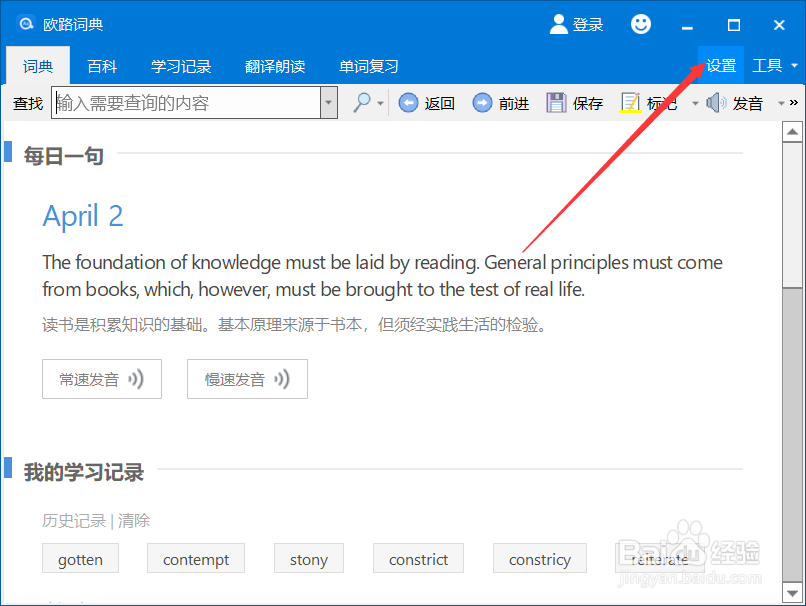Click the 每日一句 section heading

point(64,156)
